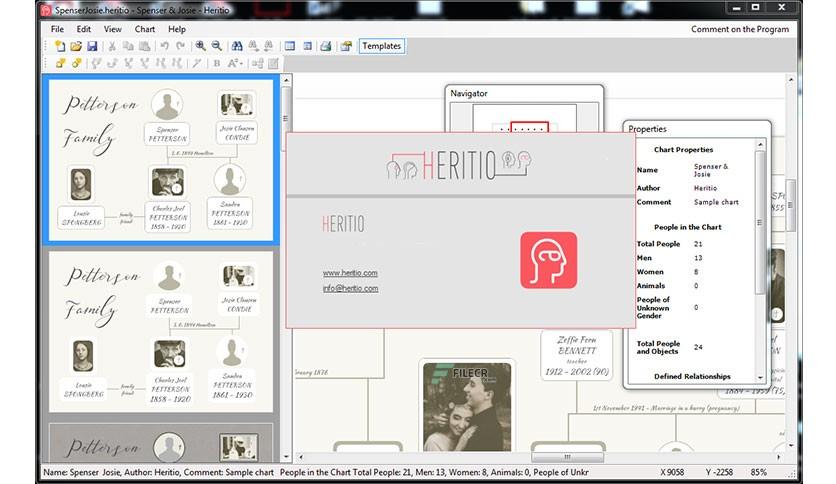
Task: Click the last edit icon in second toolbar
Action: [274, 63]
